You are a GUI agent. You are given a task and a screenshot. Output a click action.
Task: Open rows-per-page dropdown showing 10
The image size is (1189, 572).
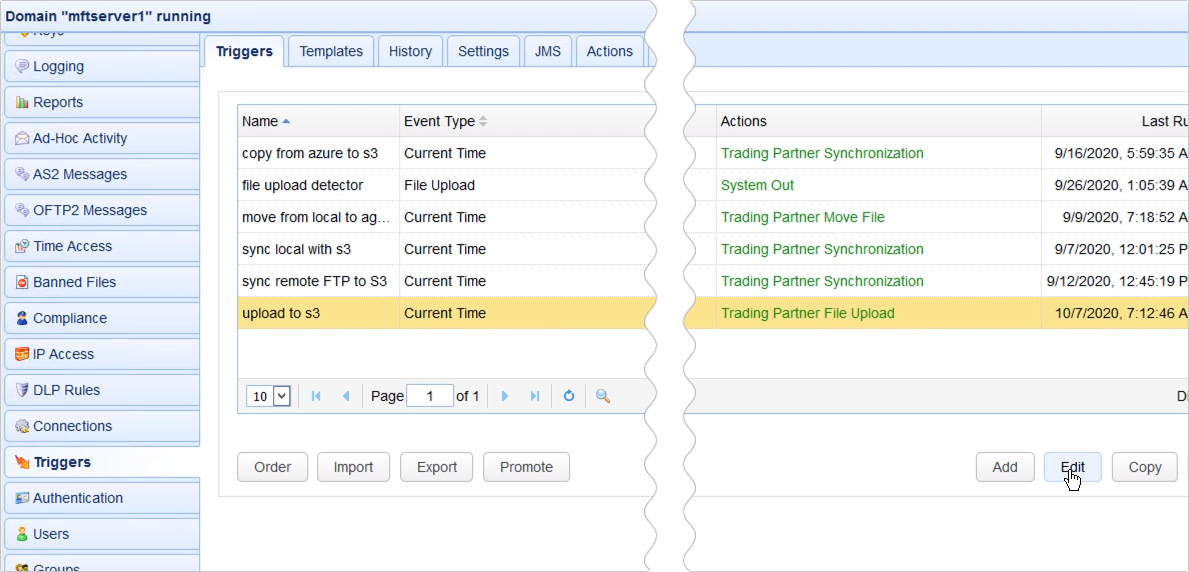(268, 396)
